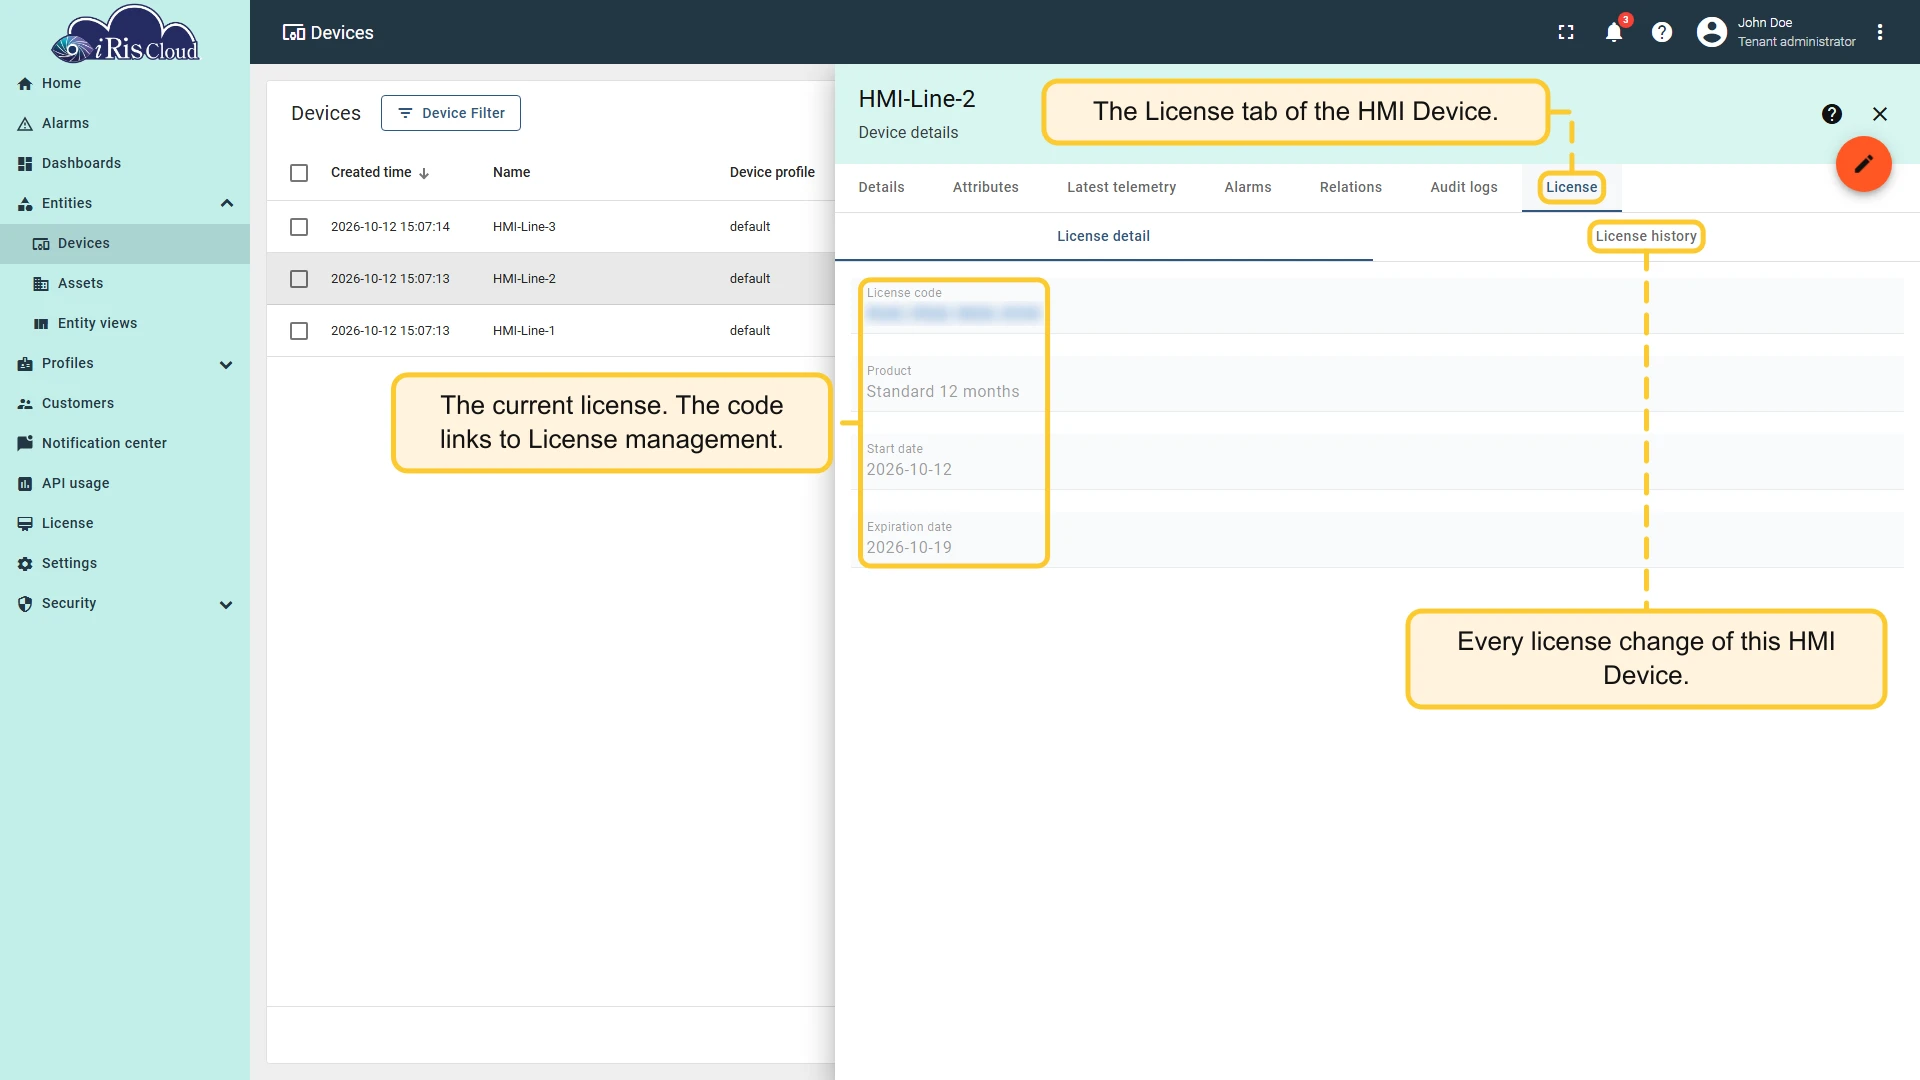1920x1080 pixels.
Task: Open the Relations tab
Action: click(x=1350, y=187)
